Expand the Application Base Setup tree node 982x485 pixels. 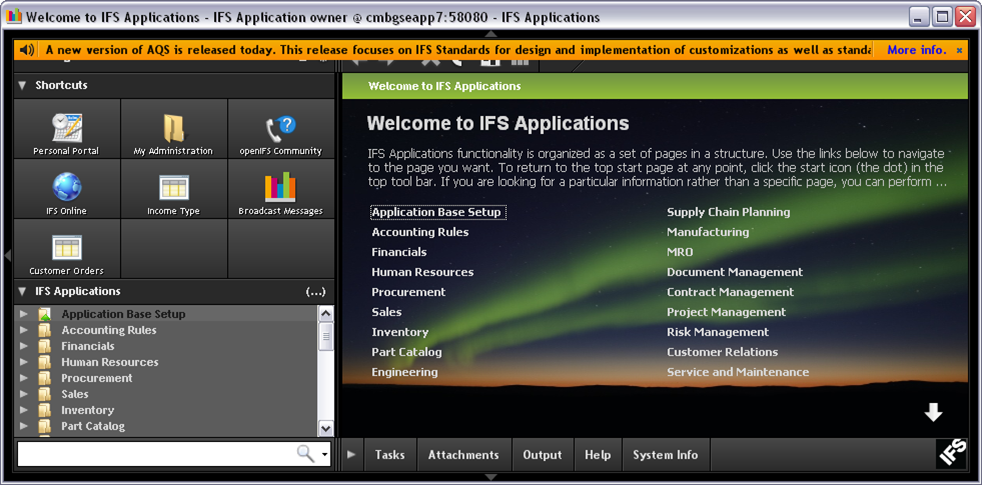tap(24, 314)
